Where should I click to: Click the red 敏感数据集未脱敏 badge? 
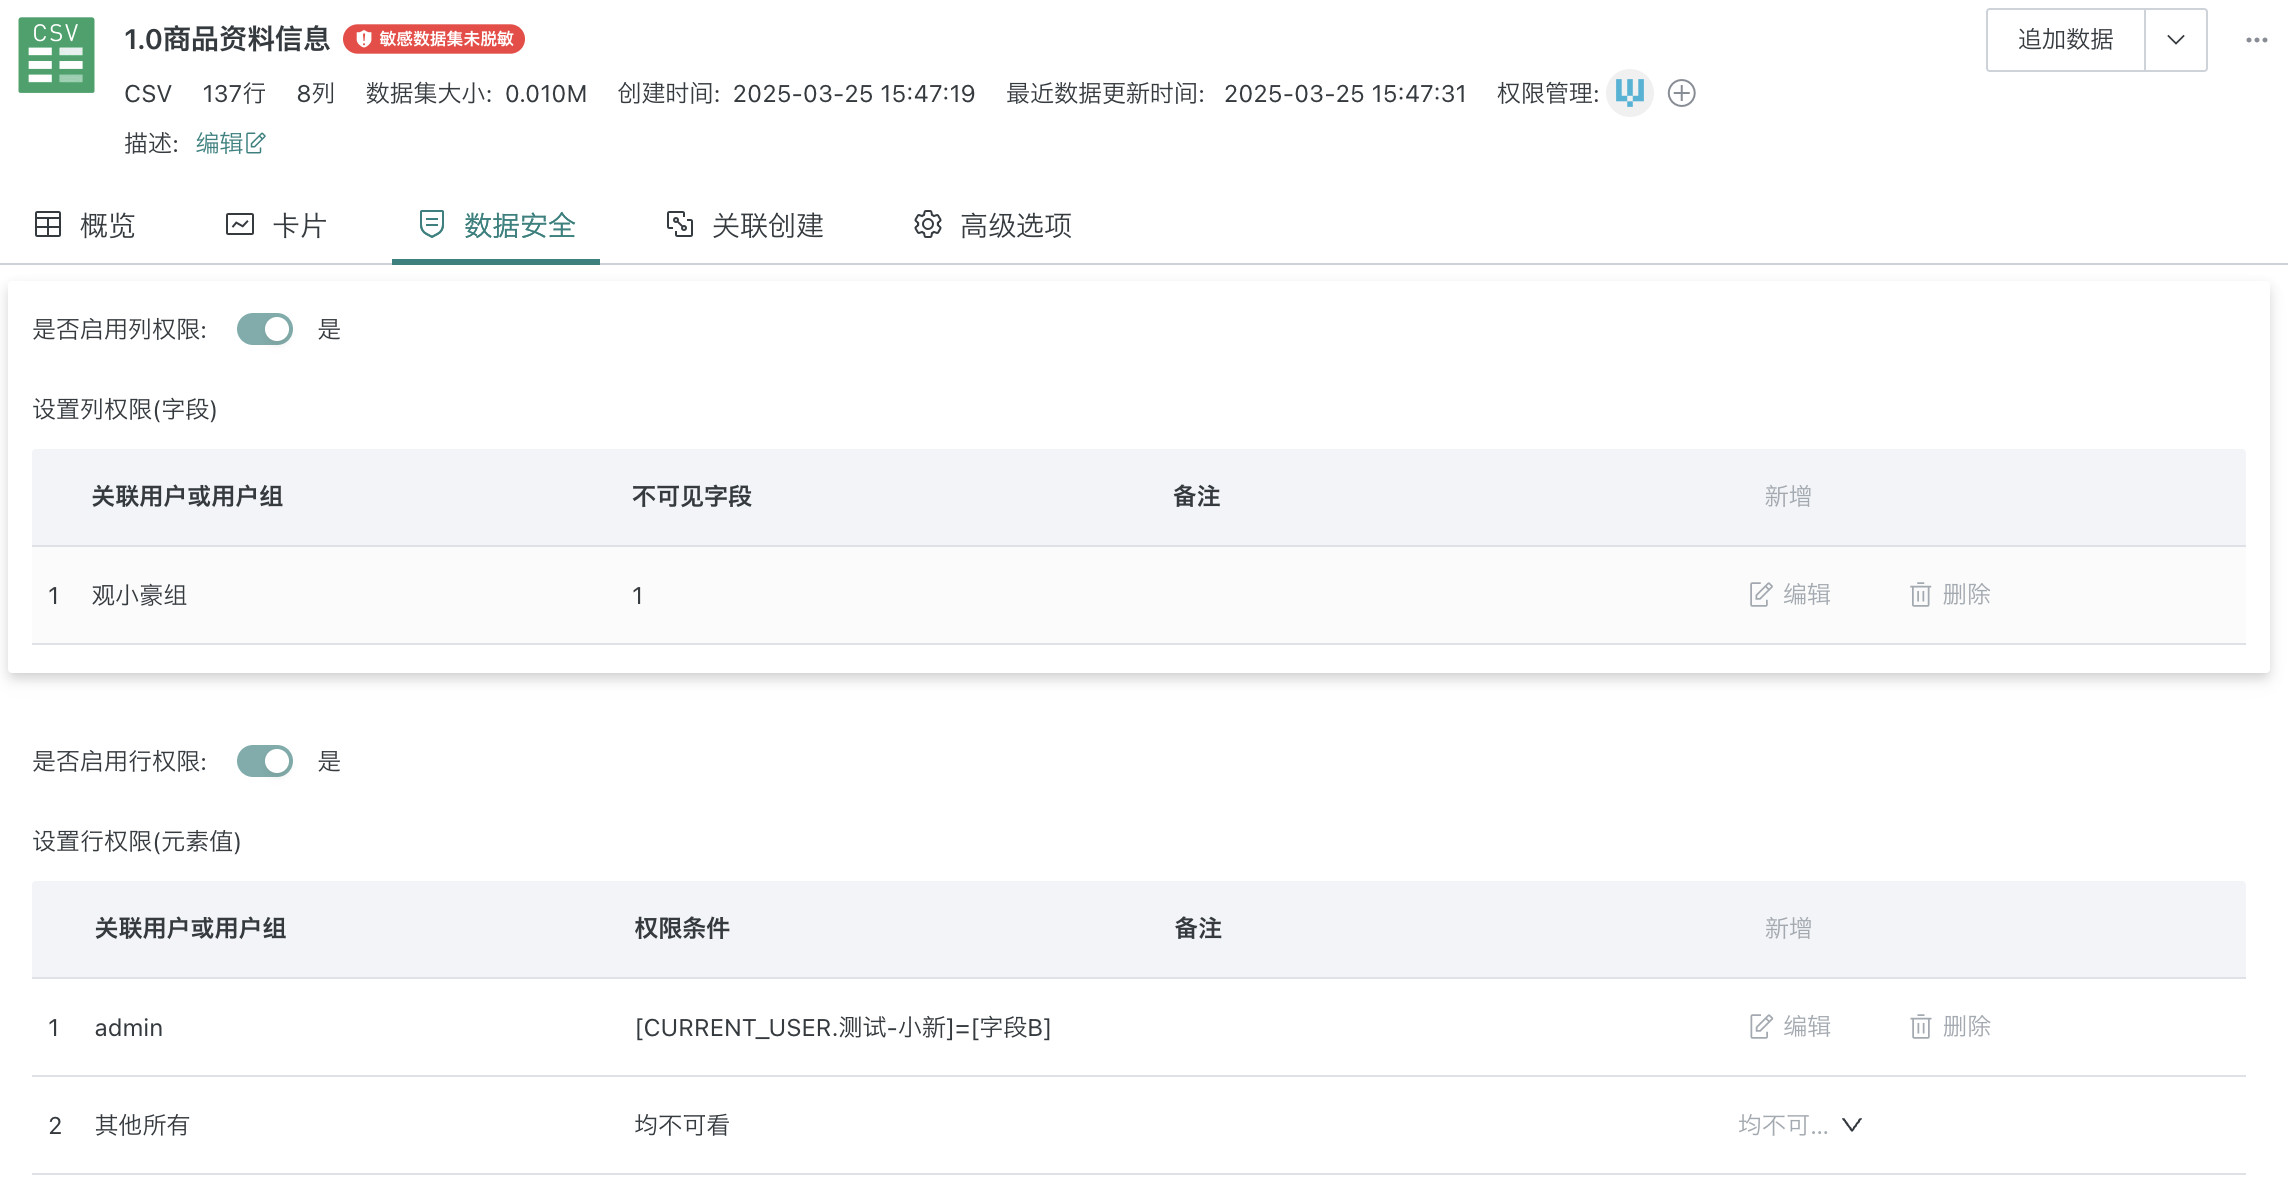(434, 39)
